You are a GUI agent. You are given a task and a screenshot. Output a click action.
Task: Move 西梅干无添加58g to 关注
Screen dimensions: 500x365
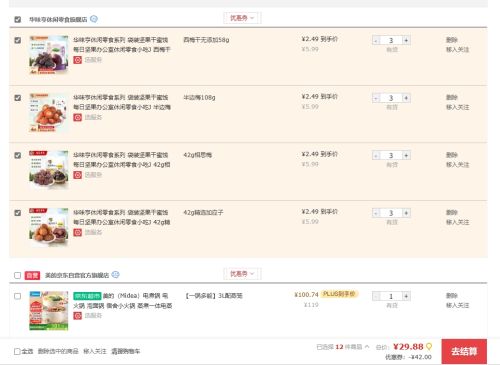point(457,50)
